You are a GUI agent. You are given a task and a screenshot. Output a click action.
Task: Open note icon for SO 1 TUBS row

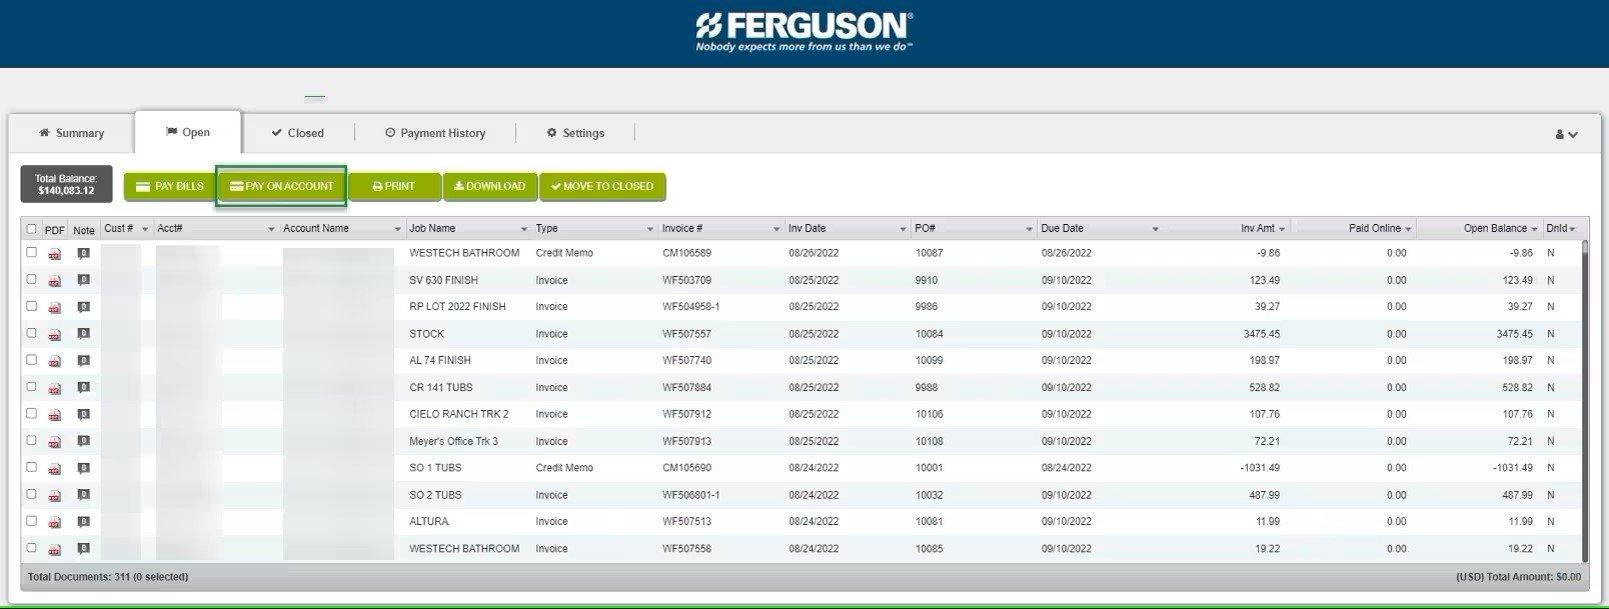[83, 468]
